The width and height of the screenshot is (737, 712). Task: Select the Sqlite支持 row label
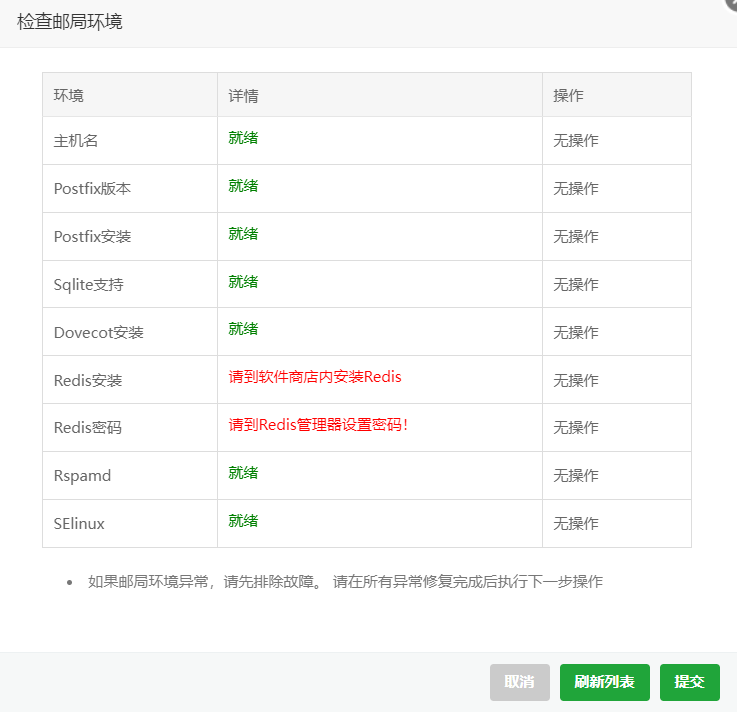point(88,284)
